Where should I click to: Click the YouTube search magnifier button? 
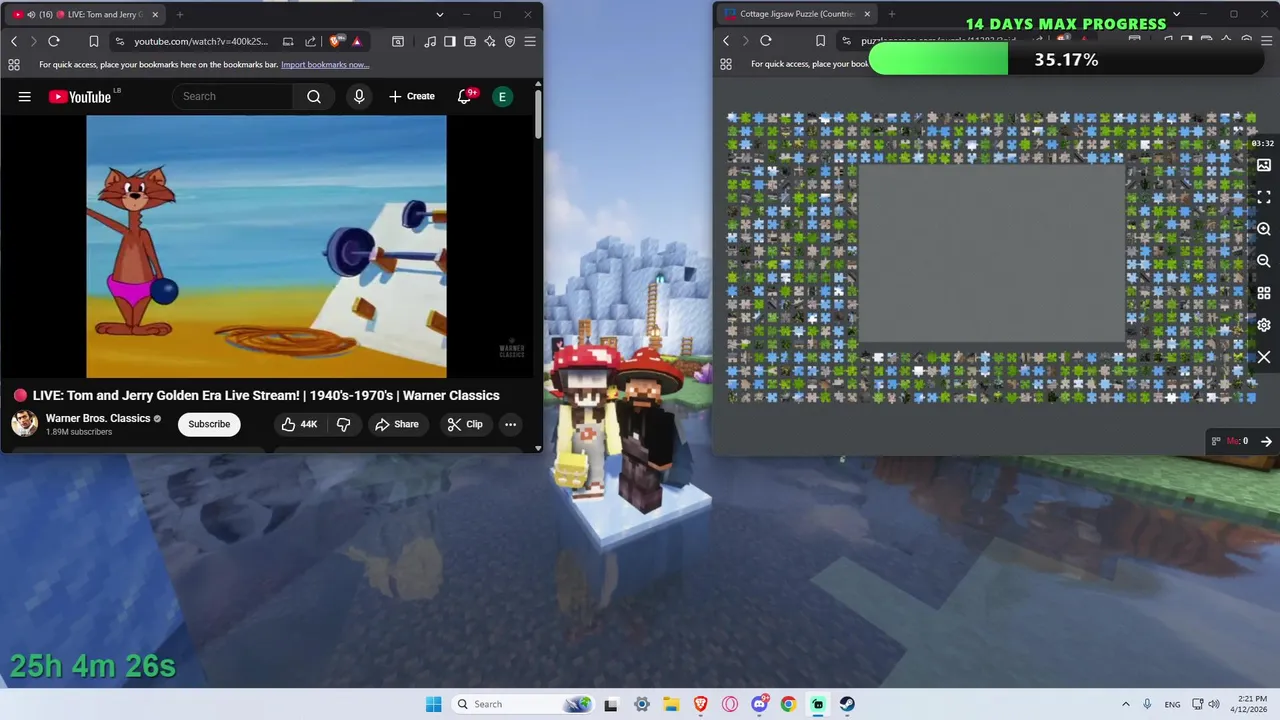tap(314, 96)
